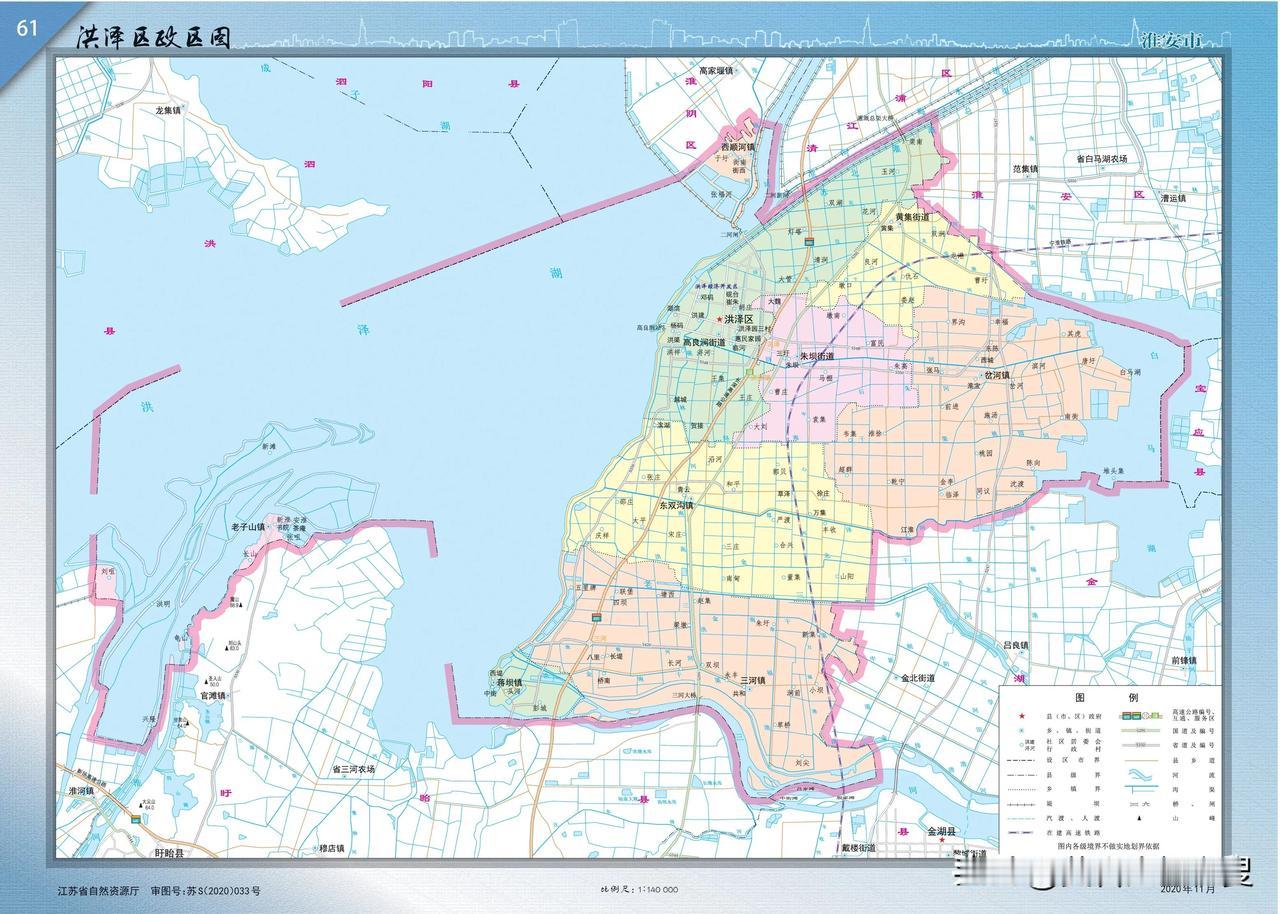Click the 省三河农场 label

(354, 769)
